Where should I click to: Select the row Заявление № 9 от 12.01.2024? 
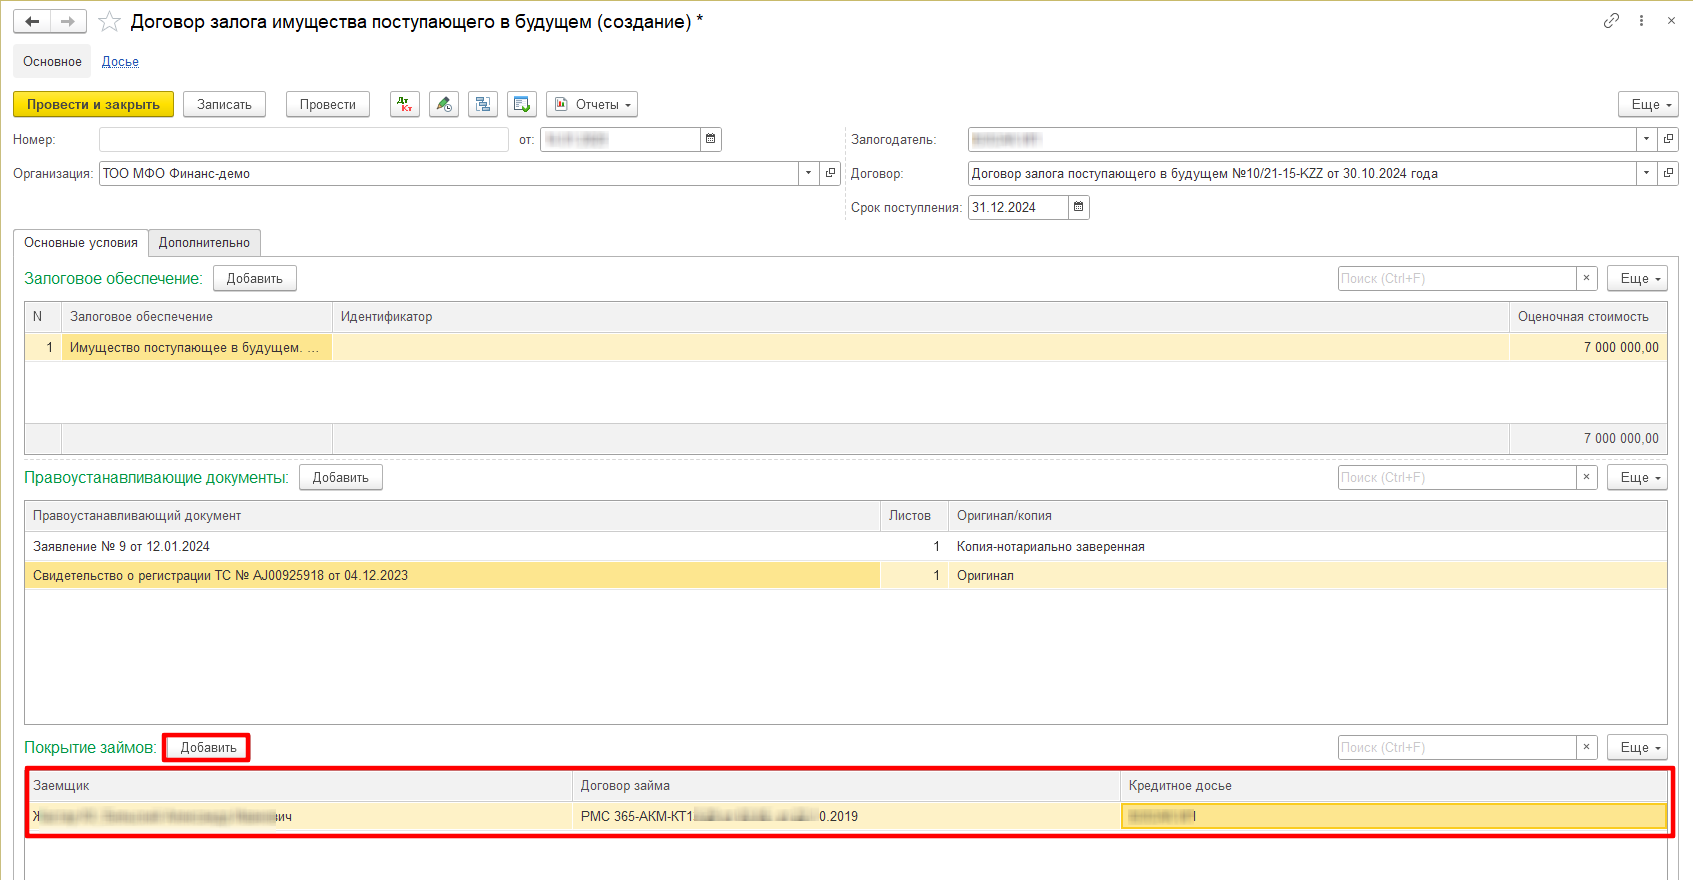pos(846,546)
